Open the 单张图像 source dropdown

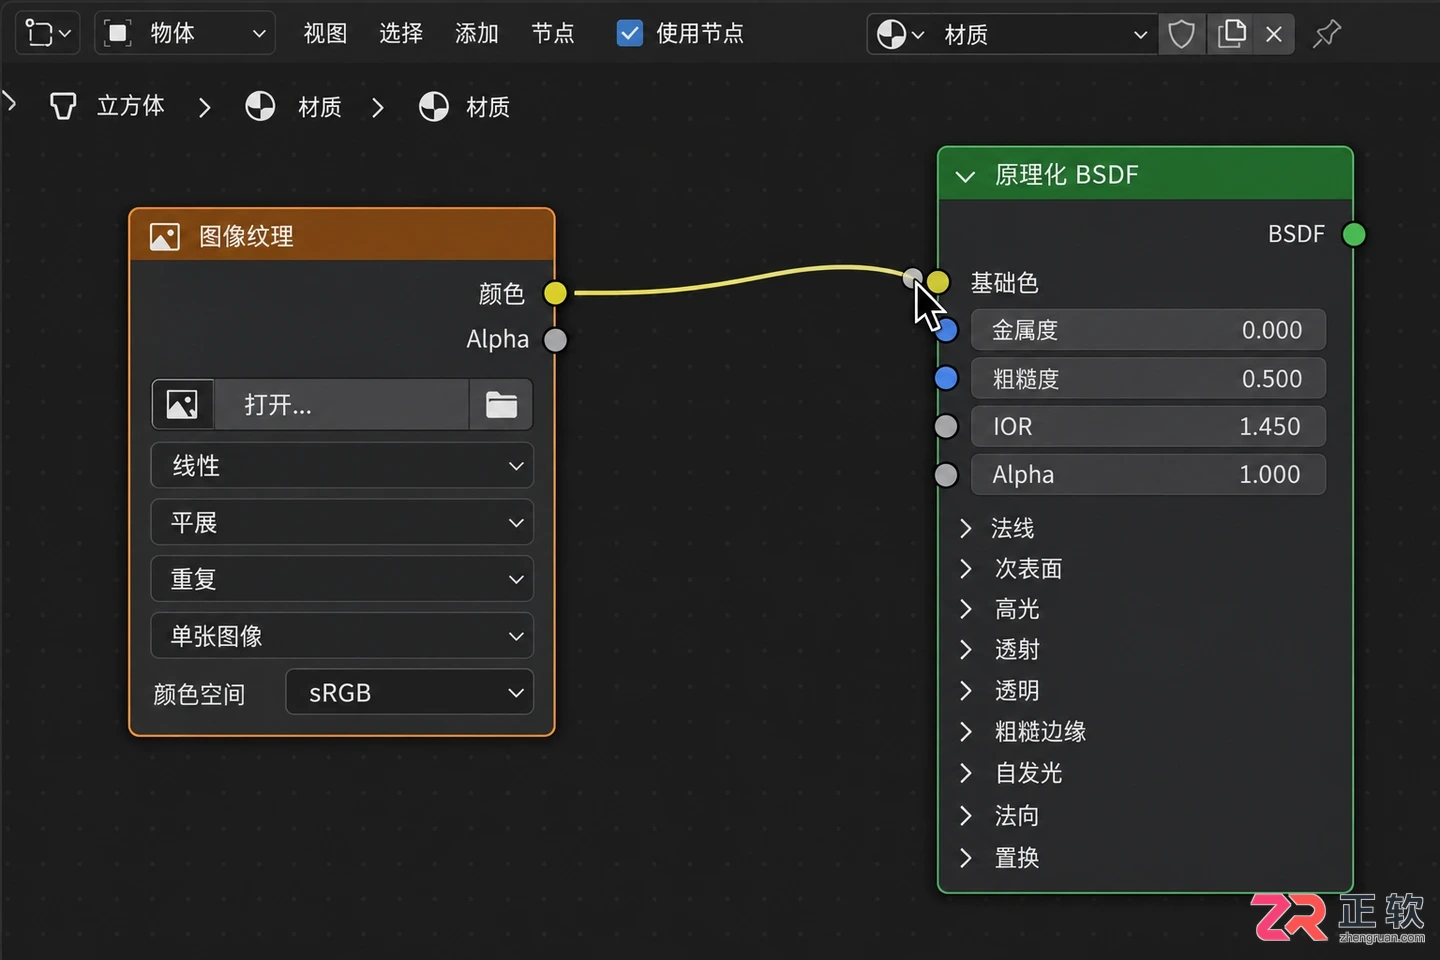pos(342,636)
